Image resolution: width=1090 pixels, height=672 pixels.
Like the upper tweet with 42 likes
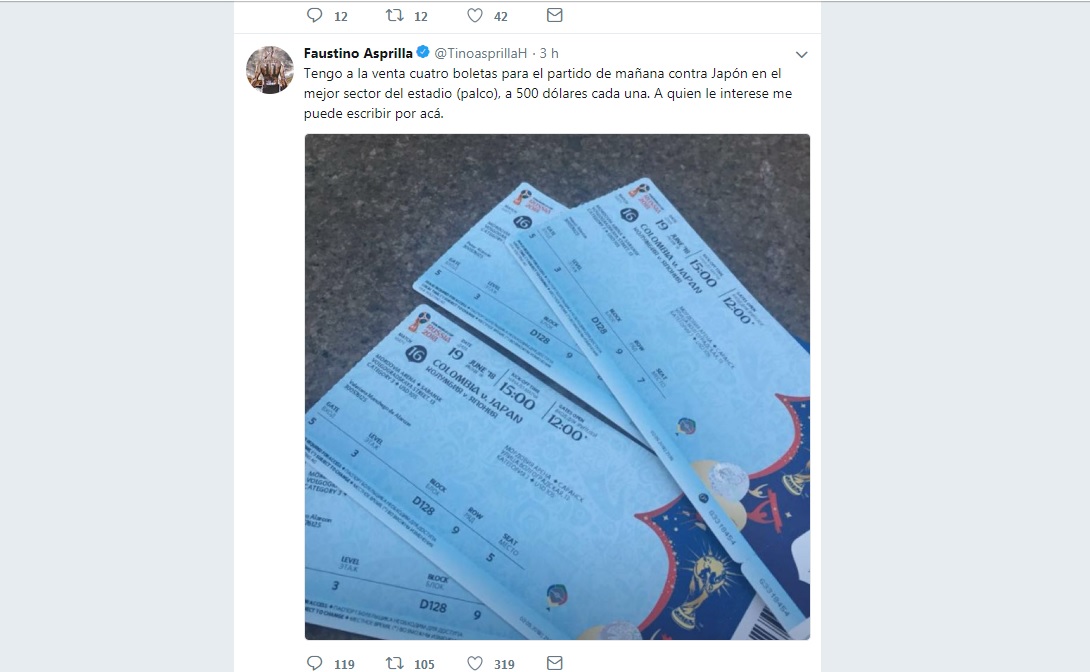[475, 15]
